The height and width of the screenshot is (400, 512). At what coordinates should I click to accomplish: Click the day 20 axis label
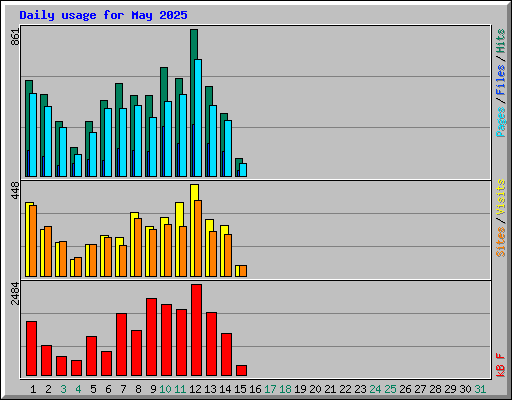(315, 389)
